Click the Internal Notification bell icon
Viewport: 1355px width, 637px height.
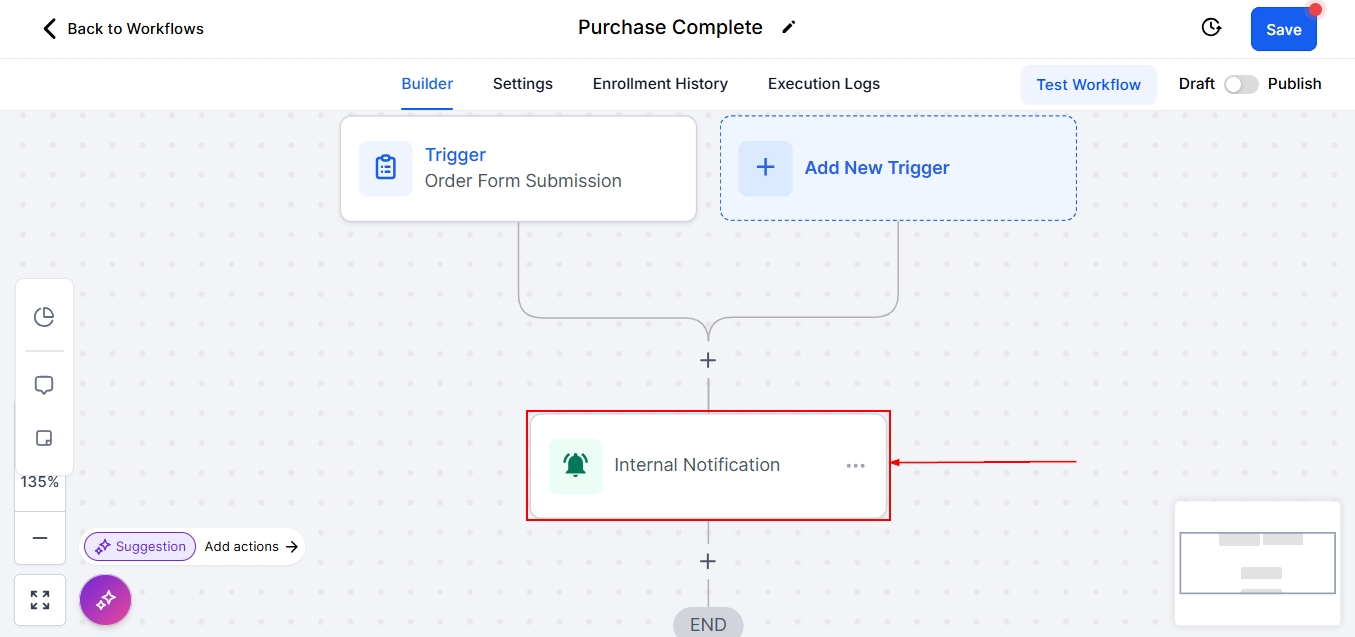coord(576,466)
